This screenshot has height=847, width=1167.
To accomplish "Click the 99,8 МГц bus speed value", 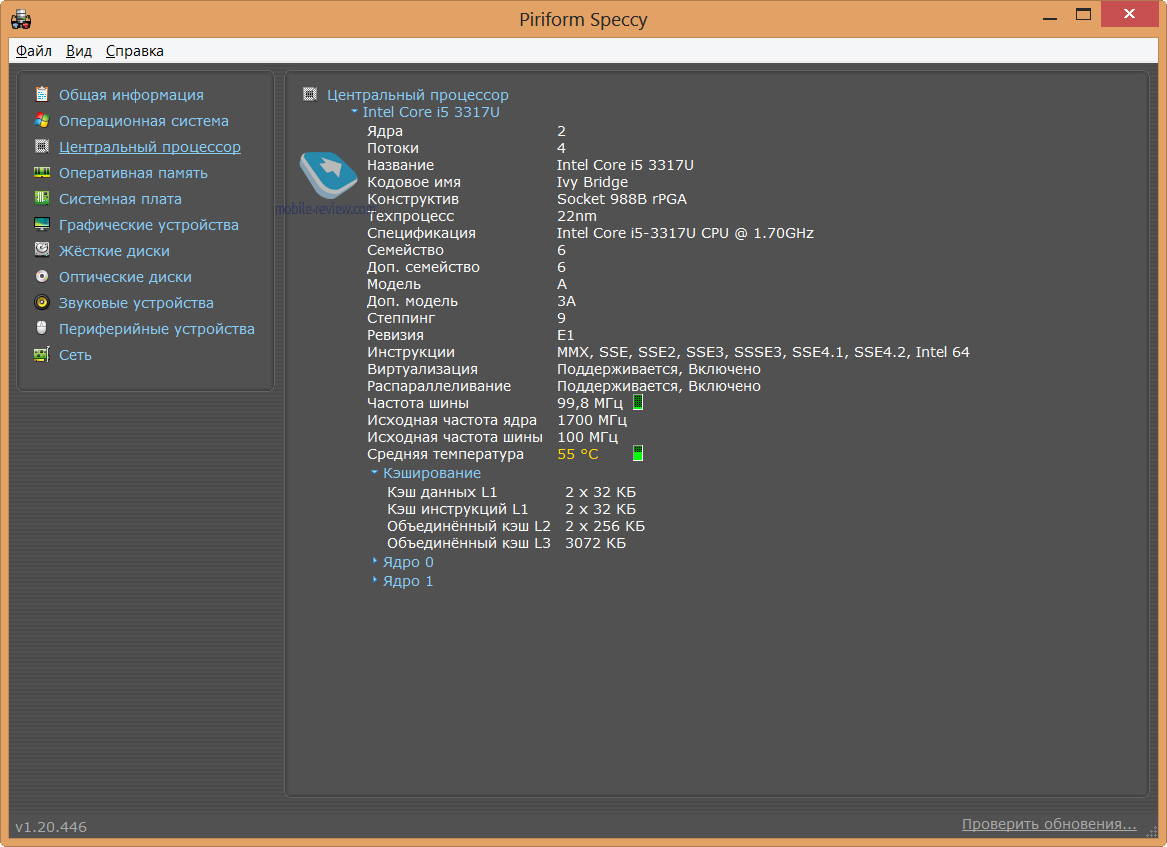I will click(x=590, y=403).
